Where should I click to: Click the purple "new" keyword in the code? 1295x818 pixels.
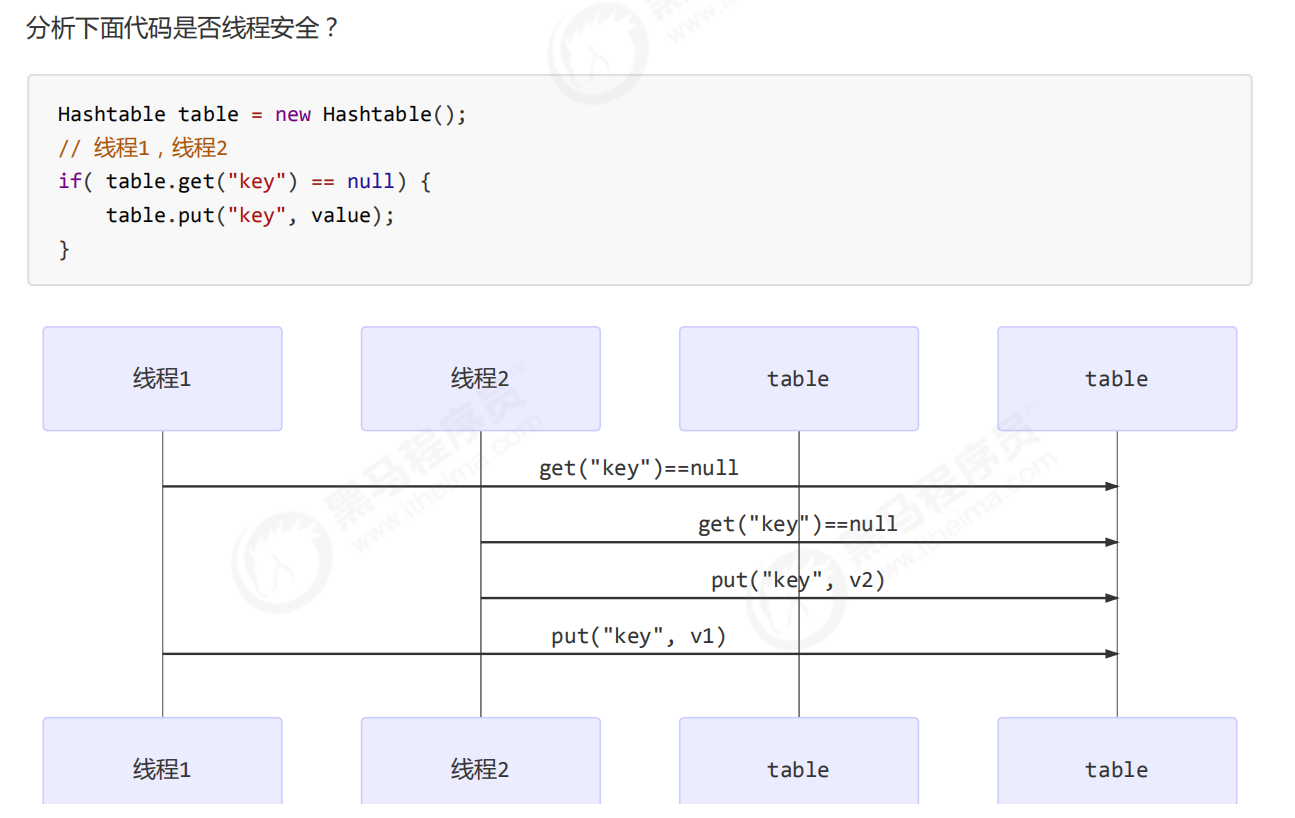click(293, 114)
